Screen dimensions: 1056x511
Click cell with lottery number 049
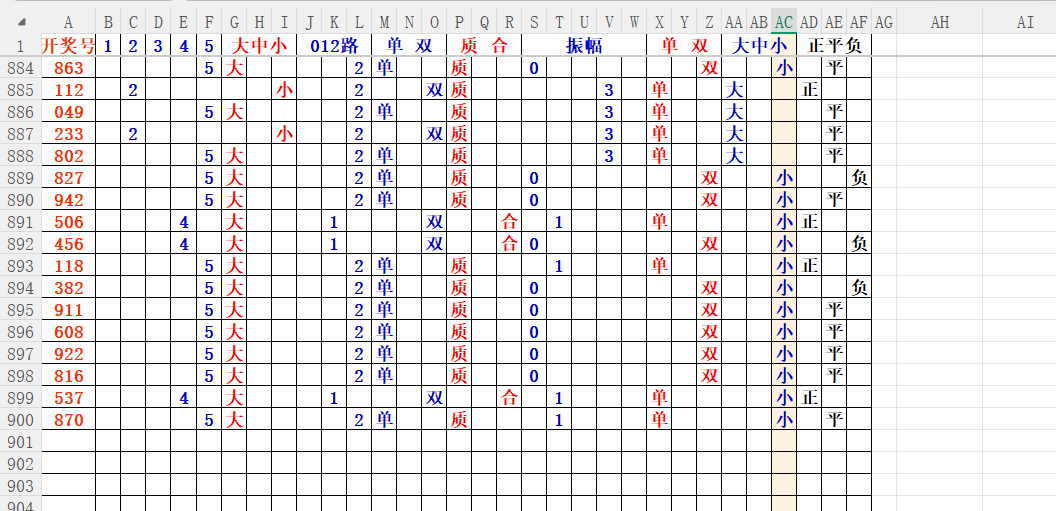[68, 112]
